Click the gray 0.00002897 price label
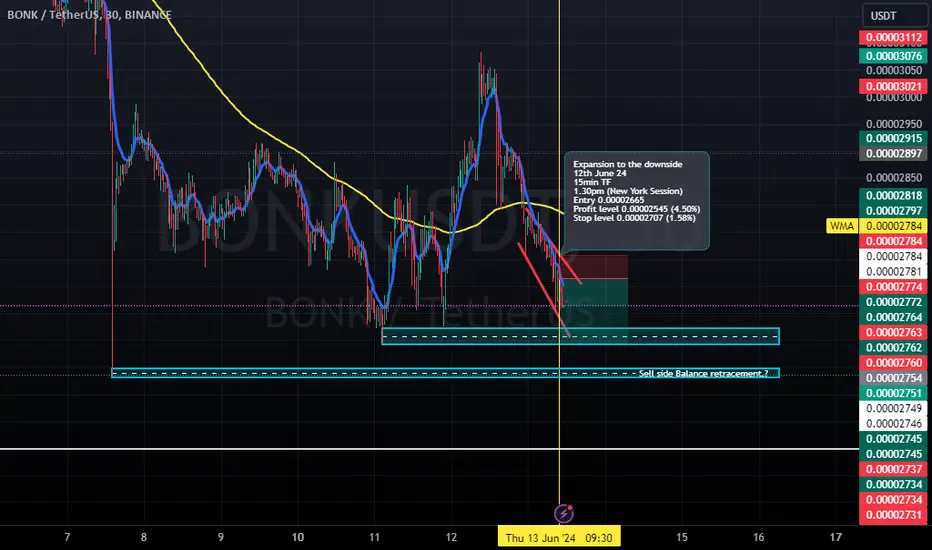This screenshot has height=550, width=932. [893, 153]
